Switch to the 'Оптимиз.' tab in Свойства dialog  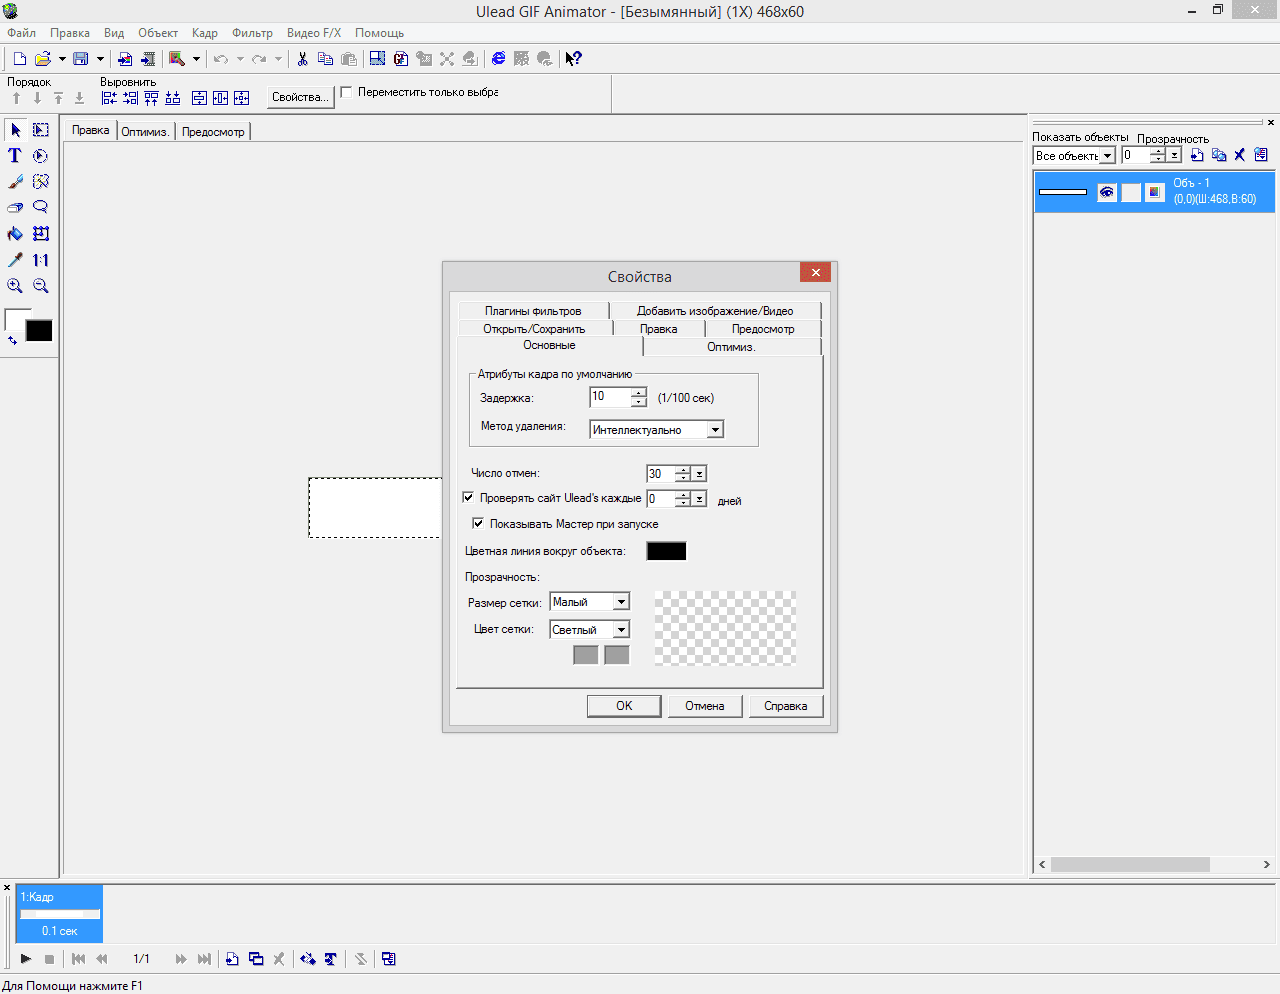(x=731, y=347)
